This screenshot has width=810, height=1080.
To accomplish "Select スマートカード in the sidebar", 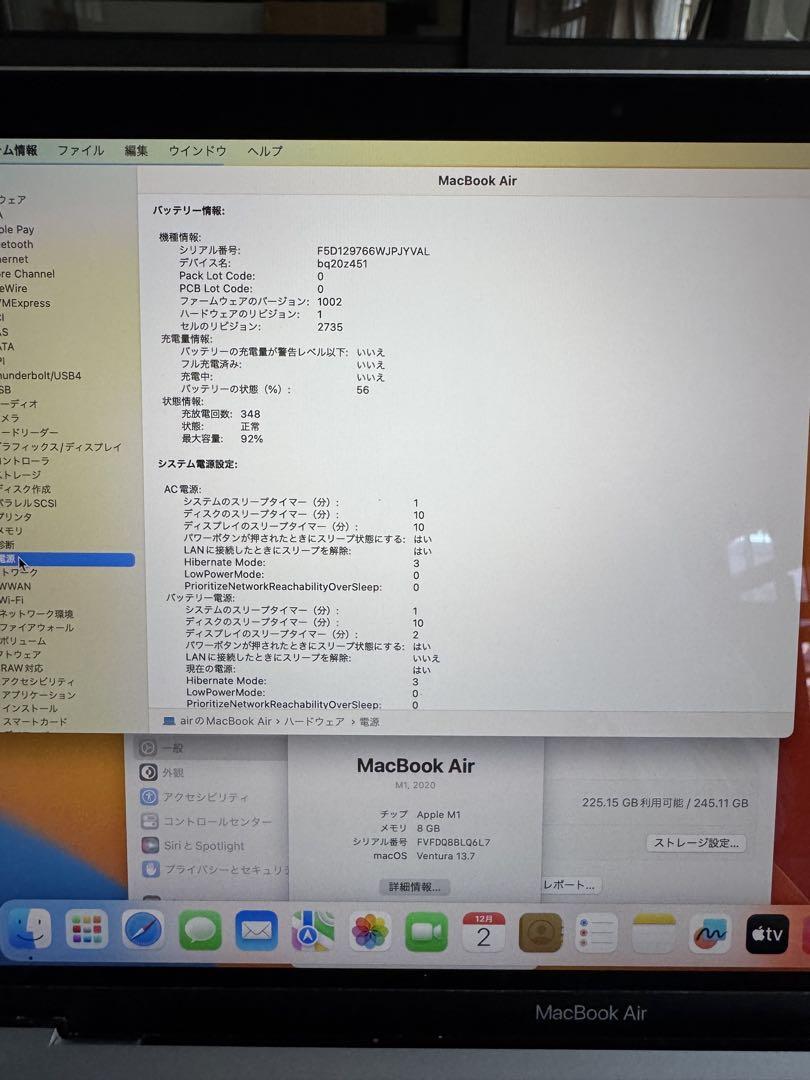I will tap(34, 722).
